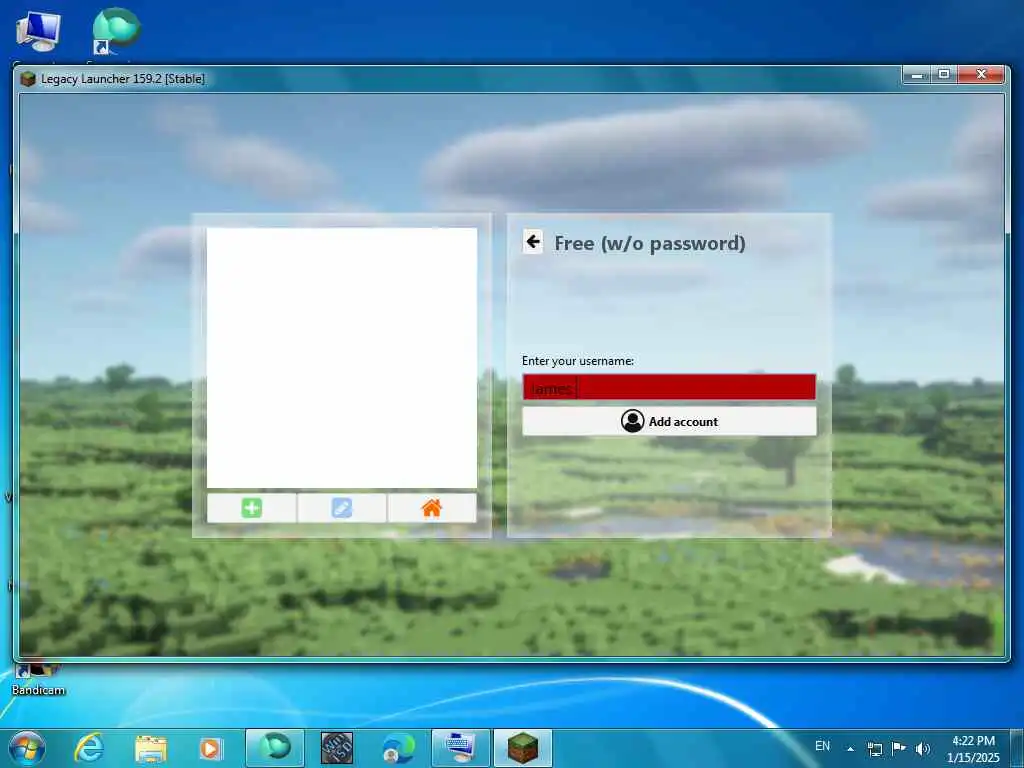Open the Bandicam desktop shortcut
Screen dimensions: 1024x768
coord(38,679)
